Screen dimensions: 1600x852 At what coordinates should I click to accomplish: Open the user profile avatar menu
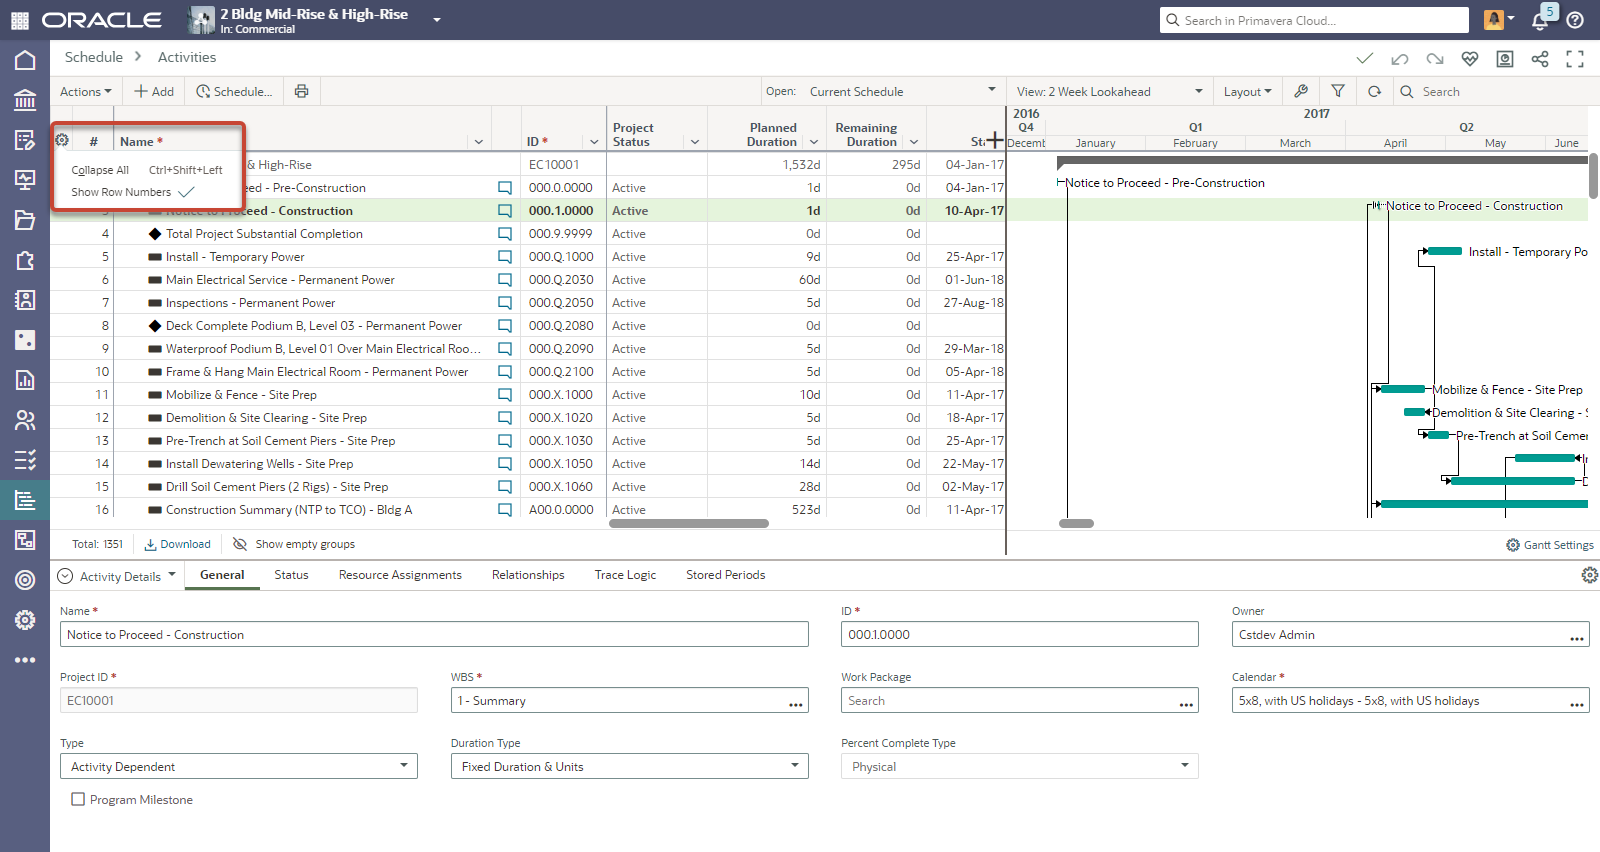tap(1498, 19)
